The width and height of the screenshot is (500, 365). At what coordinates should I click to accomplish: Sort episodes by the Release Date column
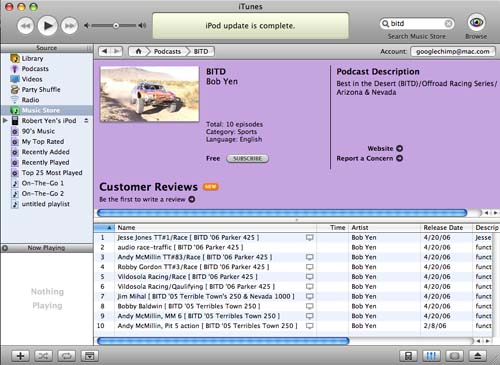coord(446,228)
